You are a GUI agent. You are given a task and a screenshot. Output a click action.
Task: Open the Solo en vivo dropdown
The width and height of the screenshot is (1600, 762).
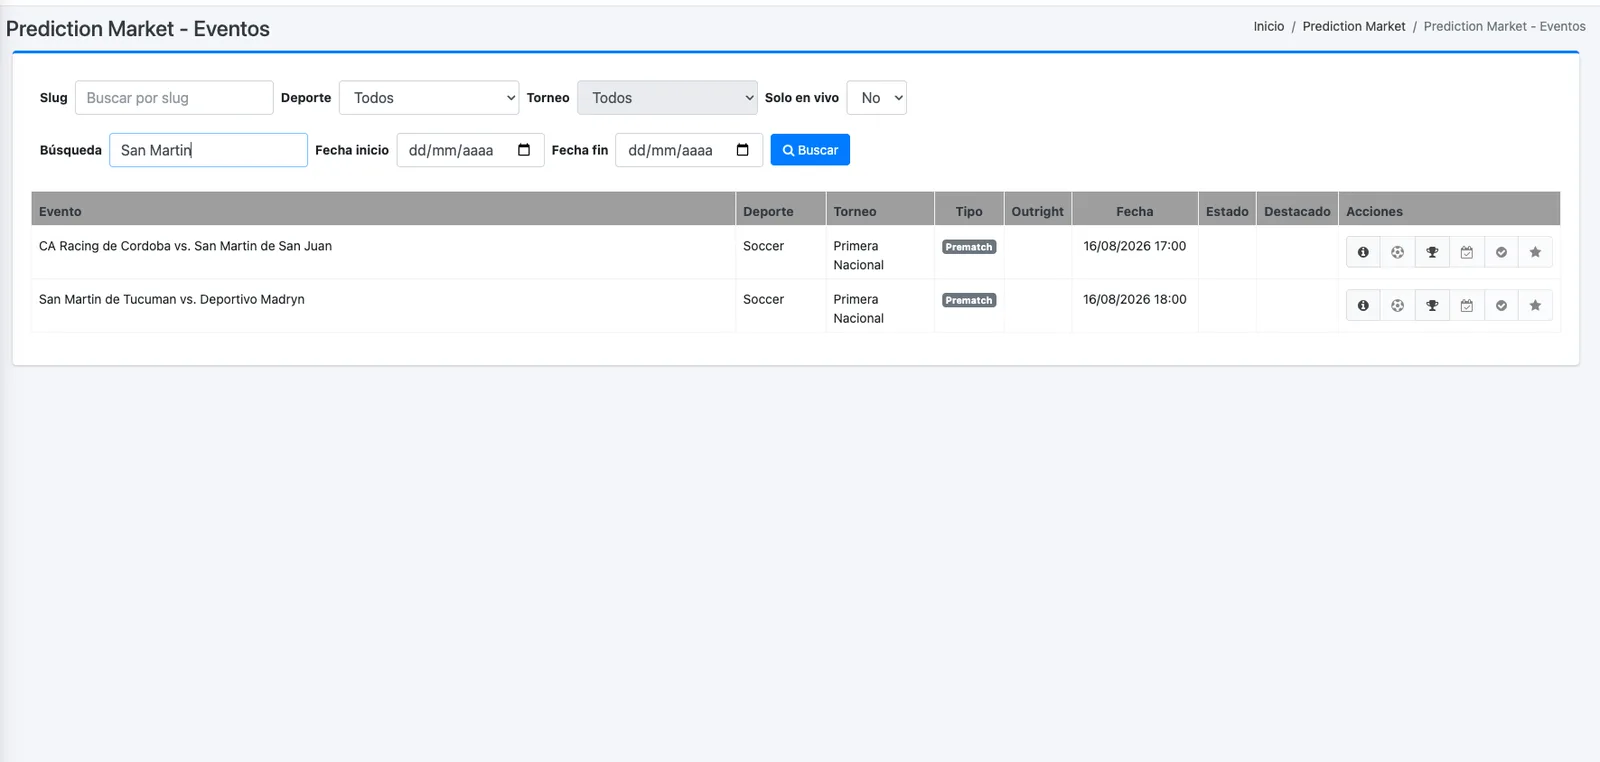pos(877,98)
